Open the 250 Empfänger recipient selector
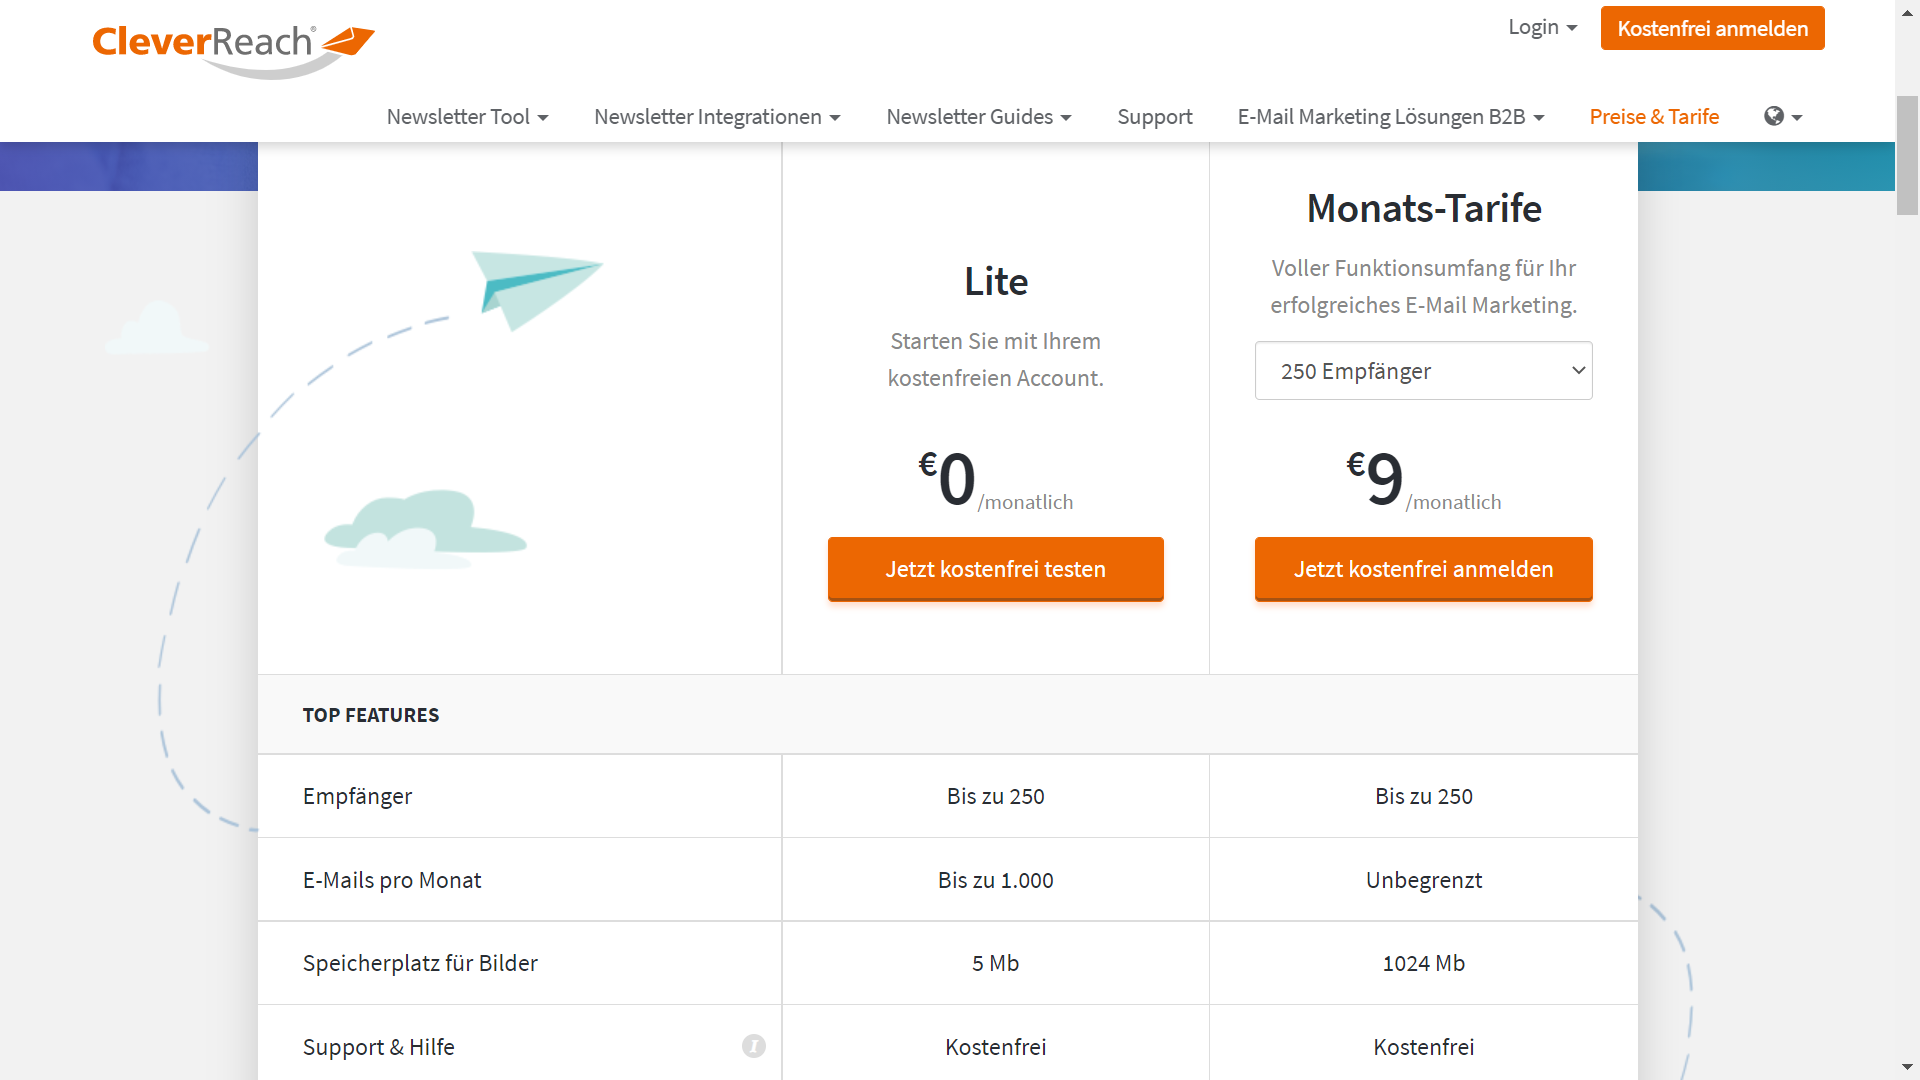The width and height of the screenshot is (1920, 1080). pyautogui.click(x=1423, y=371)
